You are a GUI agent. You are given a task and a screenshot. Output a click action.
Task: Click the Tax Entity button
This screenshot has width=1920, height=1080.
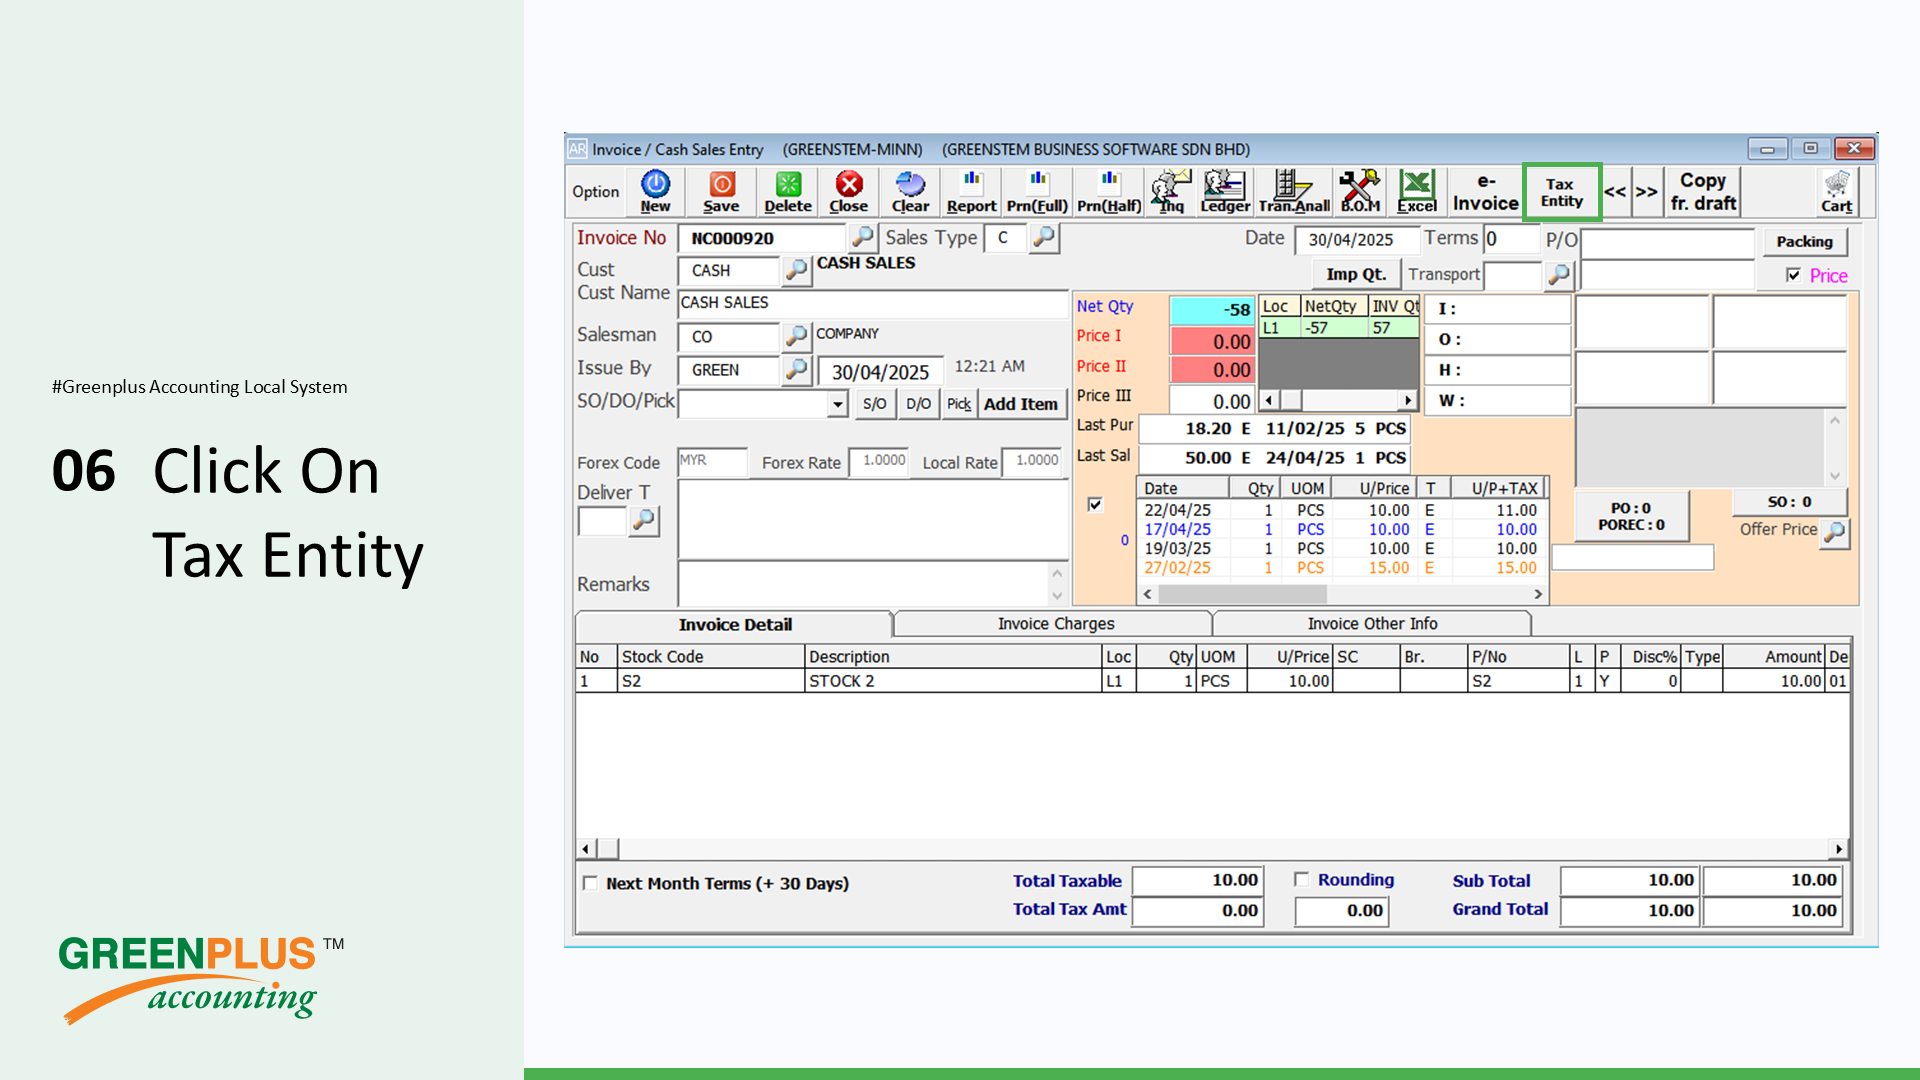coord(1562,192)
